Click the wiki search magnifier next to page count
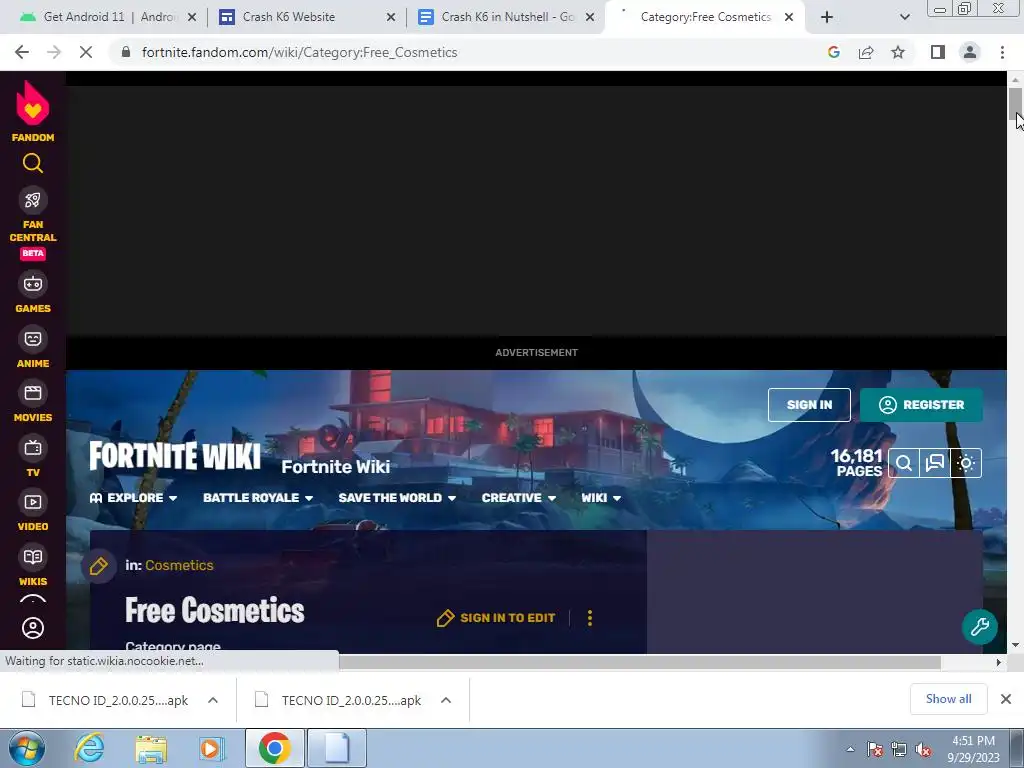 click(904, 464)
